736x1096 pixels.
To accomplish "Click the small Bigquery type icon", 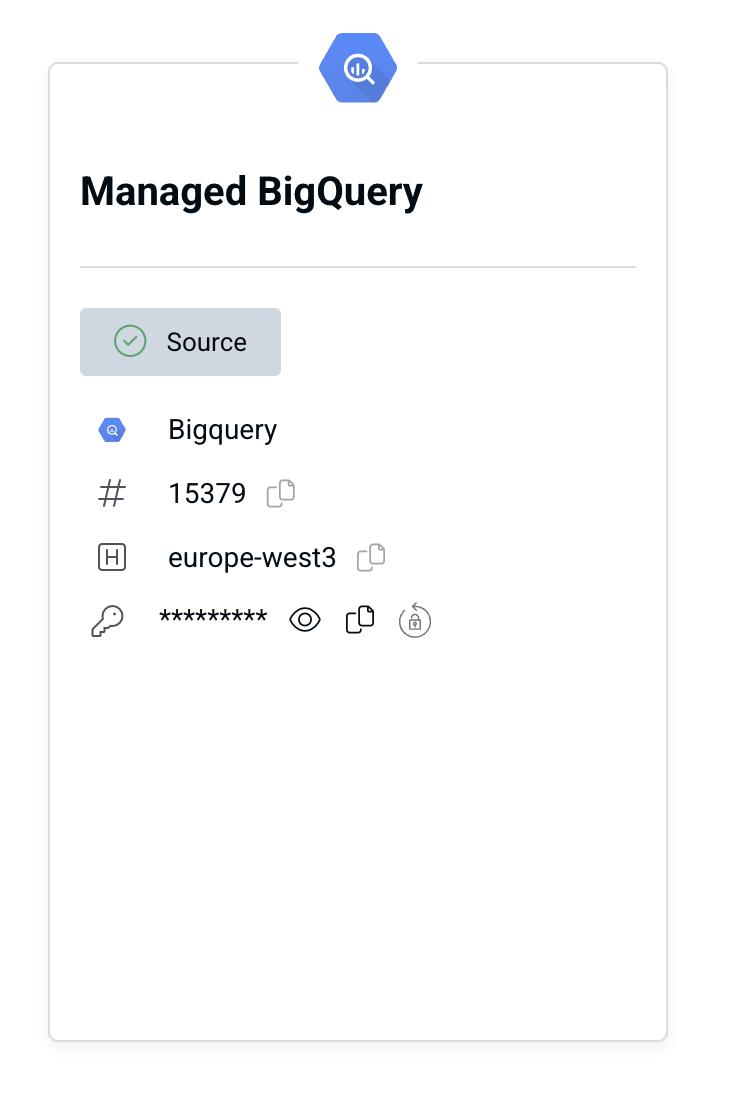I will [112, 430].
